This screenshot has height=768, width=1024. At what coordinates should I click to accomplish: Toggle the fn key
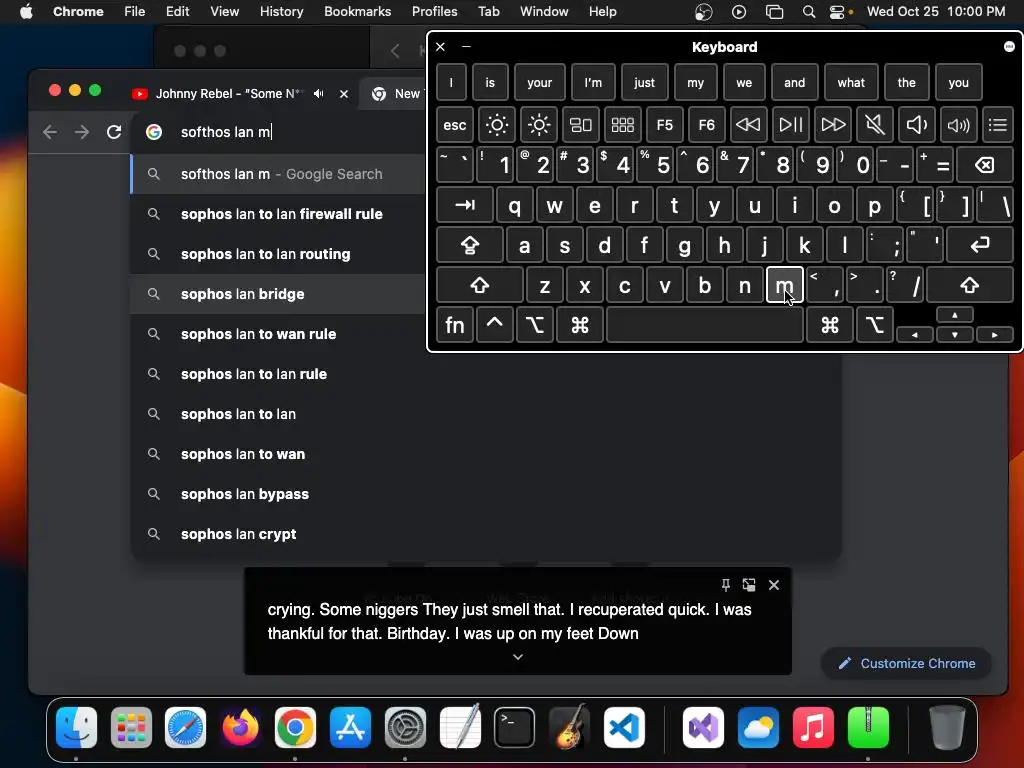[455, 325]
